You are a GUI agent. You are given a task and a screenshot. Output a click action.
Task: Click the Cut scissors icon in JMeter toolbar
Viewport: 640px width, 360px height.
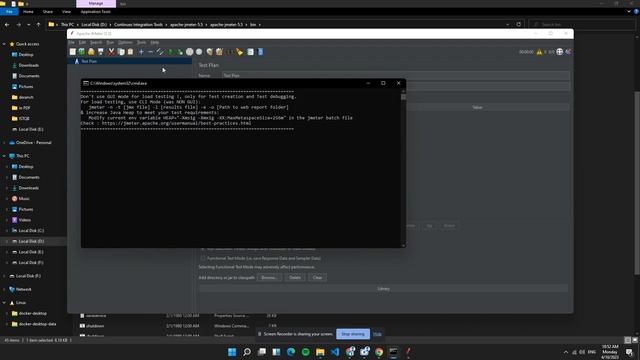pos(111,52)
